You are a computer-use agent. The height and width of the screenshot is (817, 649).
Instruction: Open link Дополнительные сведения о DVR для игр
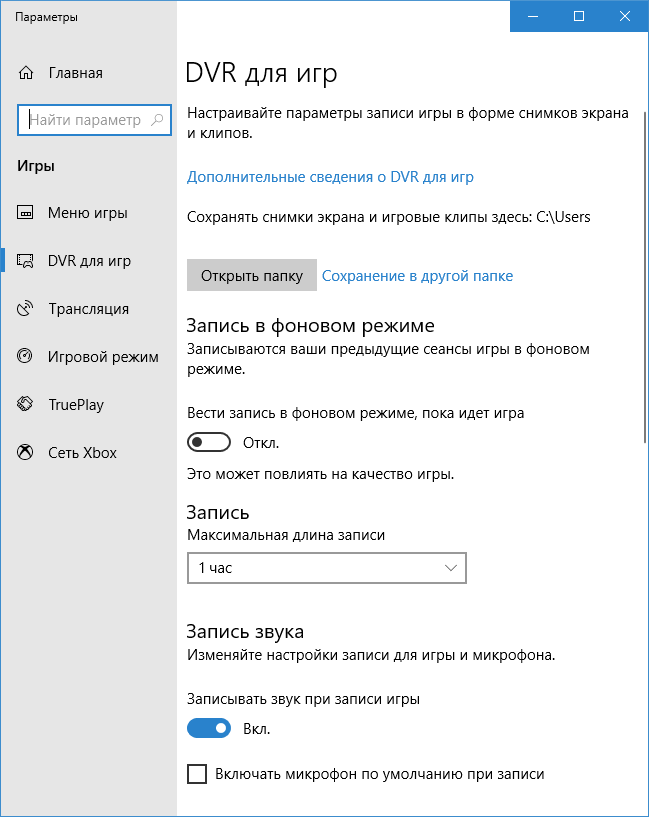tap(330, 177)
